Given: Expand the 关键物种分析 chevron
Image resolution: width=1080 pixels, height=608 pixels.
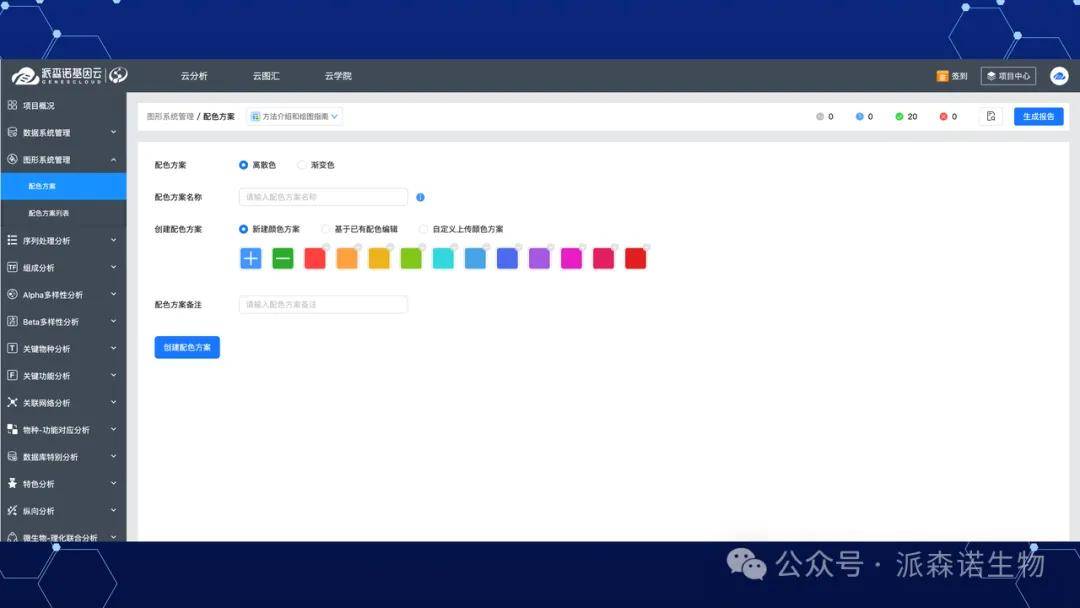Looking at the screenshot, I should (x=114, y=348).
